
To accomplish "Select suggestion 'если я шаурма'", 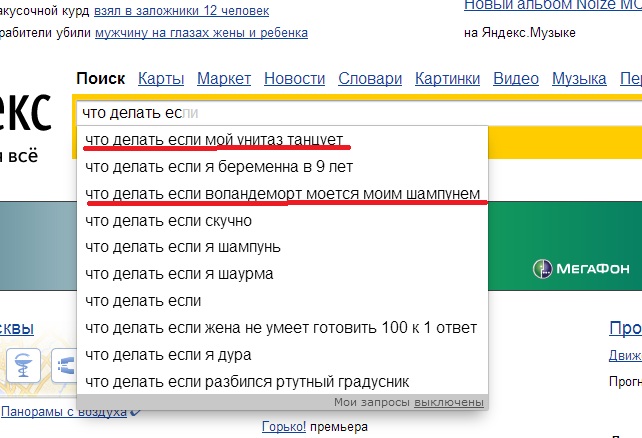I will pyautogui.click(x=283, y=273).
